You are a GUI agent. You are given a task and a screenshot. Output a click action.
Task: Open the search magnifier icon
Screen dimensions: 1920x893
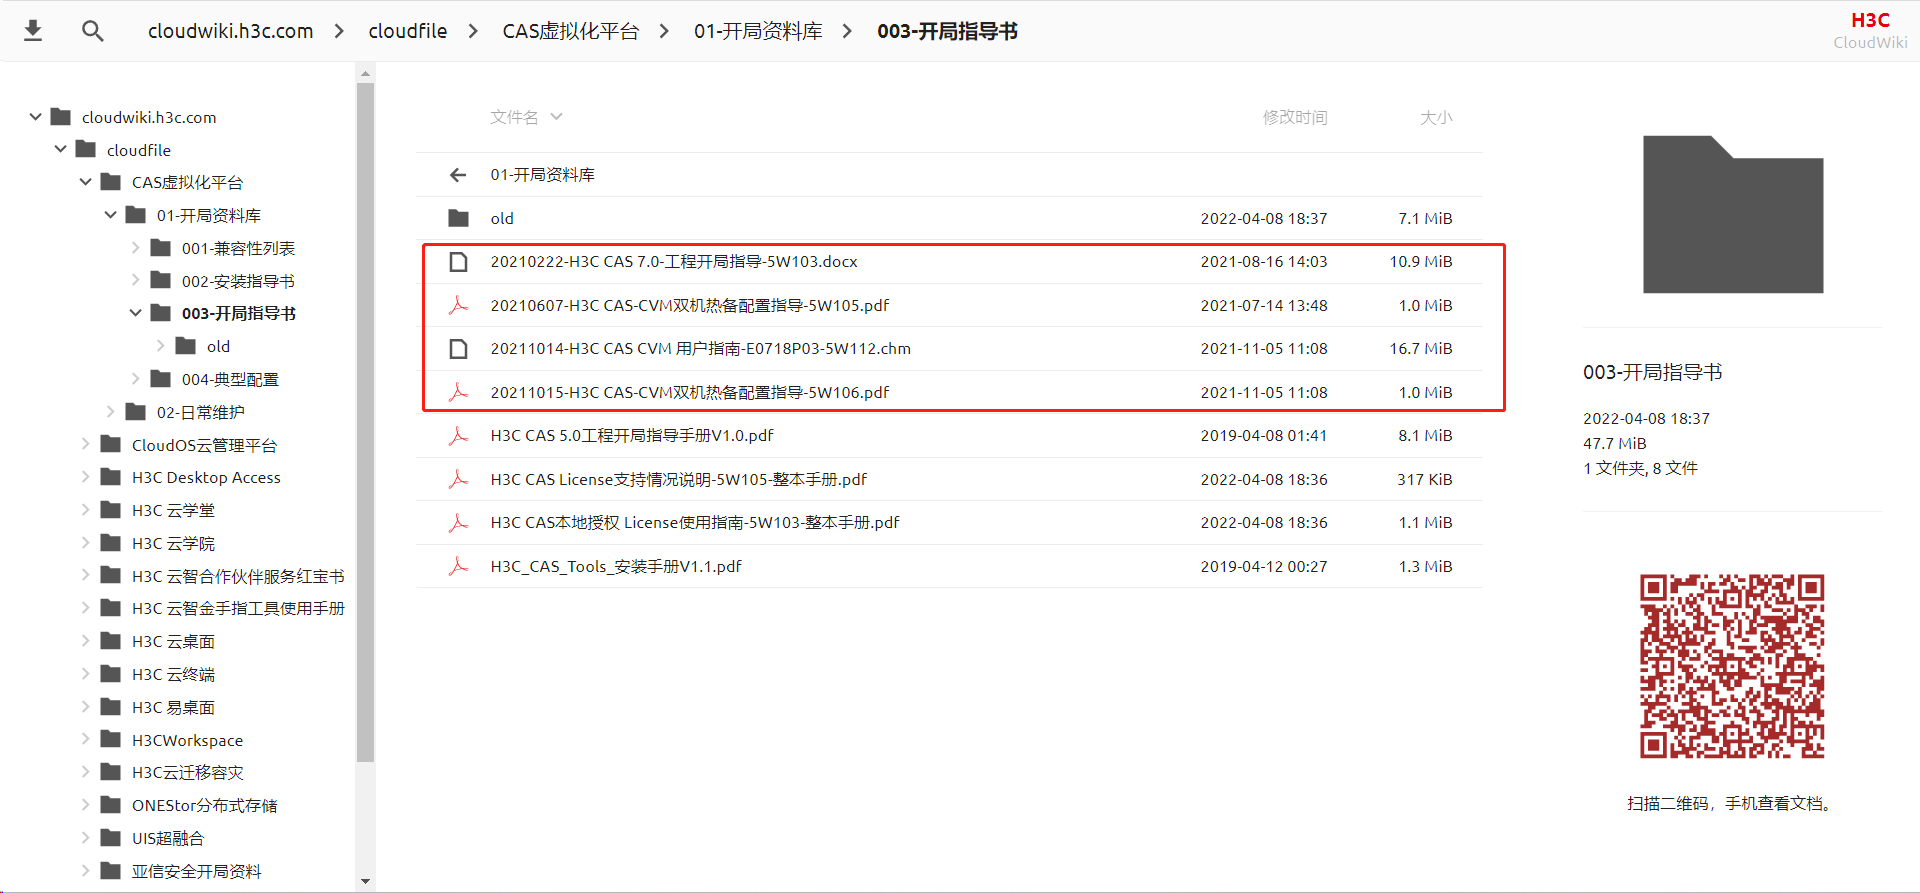click(93, 31)
